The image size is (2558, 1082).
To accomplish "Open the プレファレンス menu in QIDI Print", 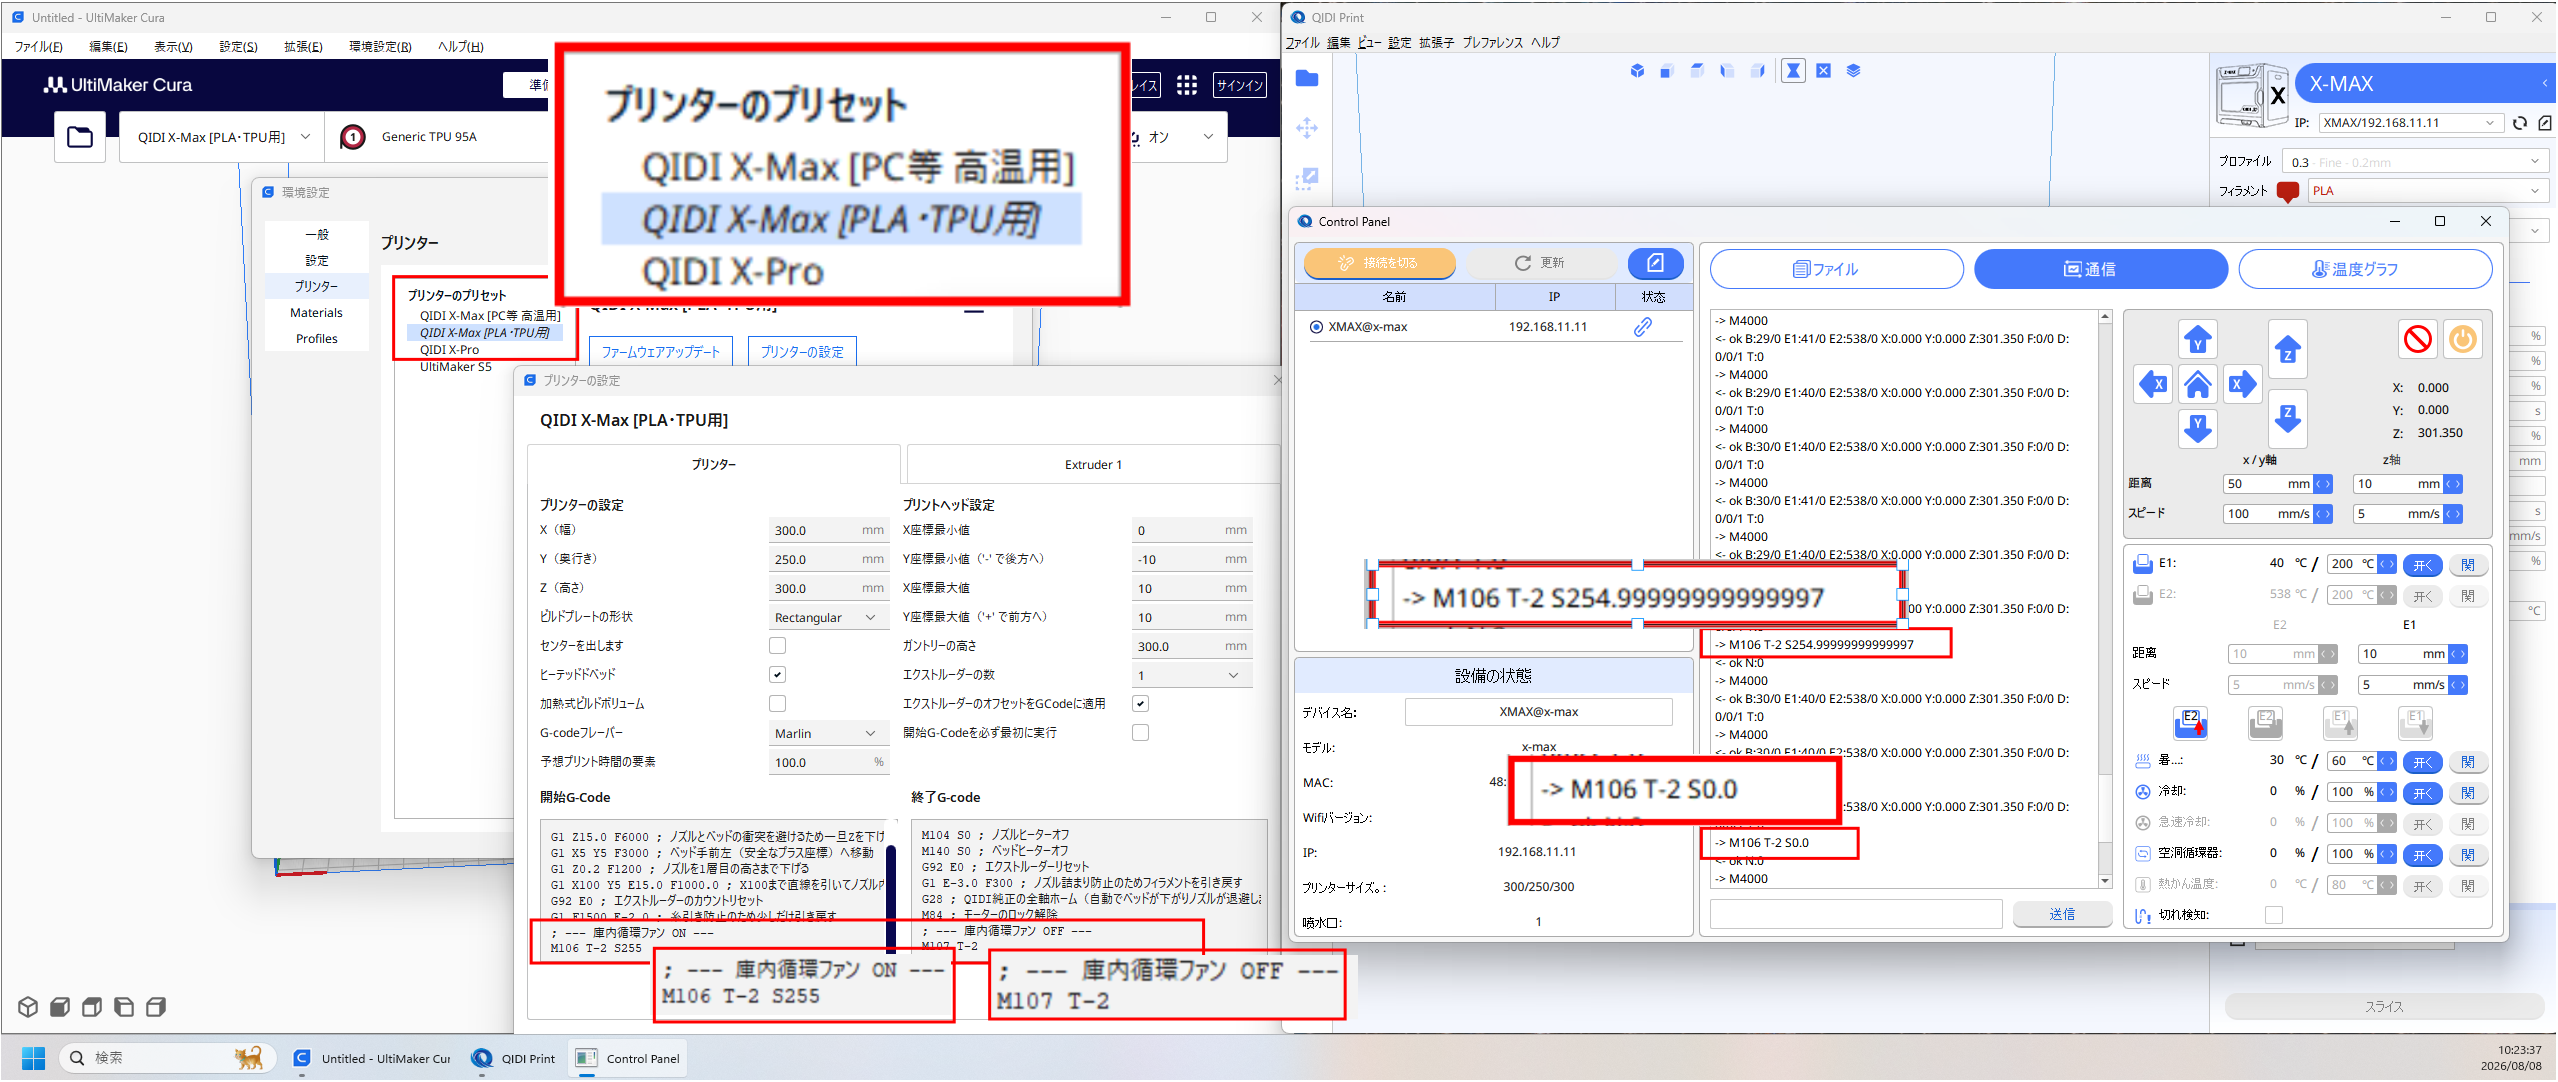I will pyautogui.click(x=1493, y=43).
